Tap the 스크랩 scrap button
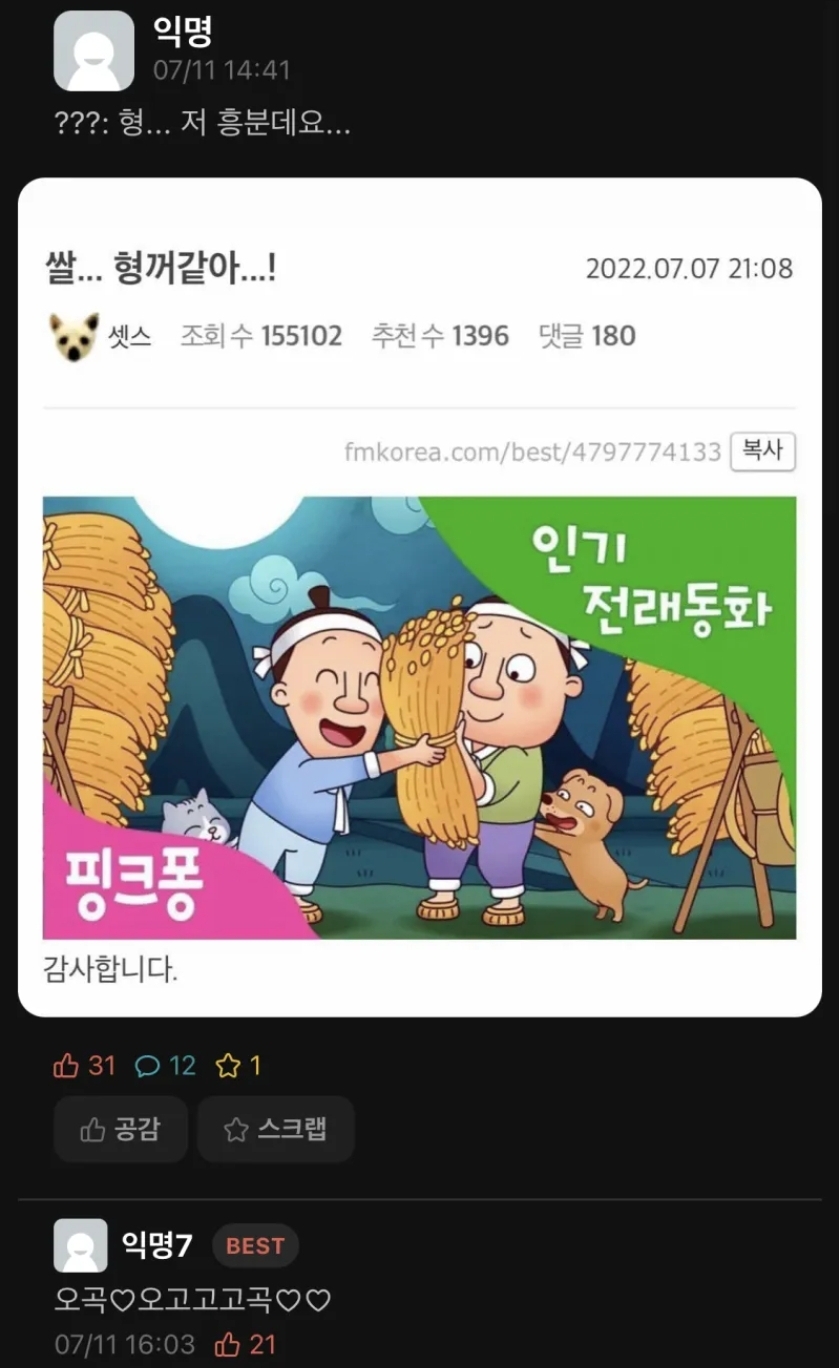Image resolution: width=839 pixels, height=1368 pixels. (x=276, y=1129)
